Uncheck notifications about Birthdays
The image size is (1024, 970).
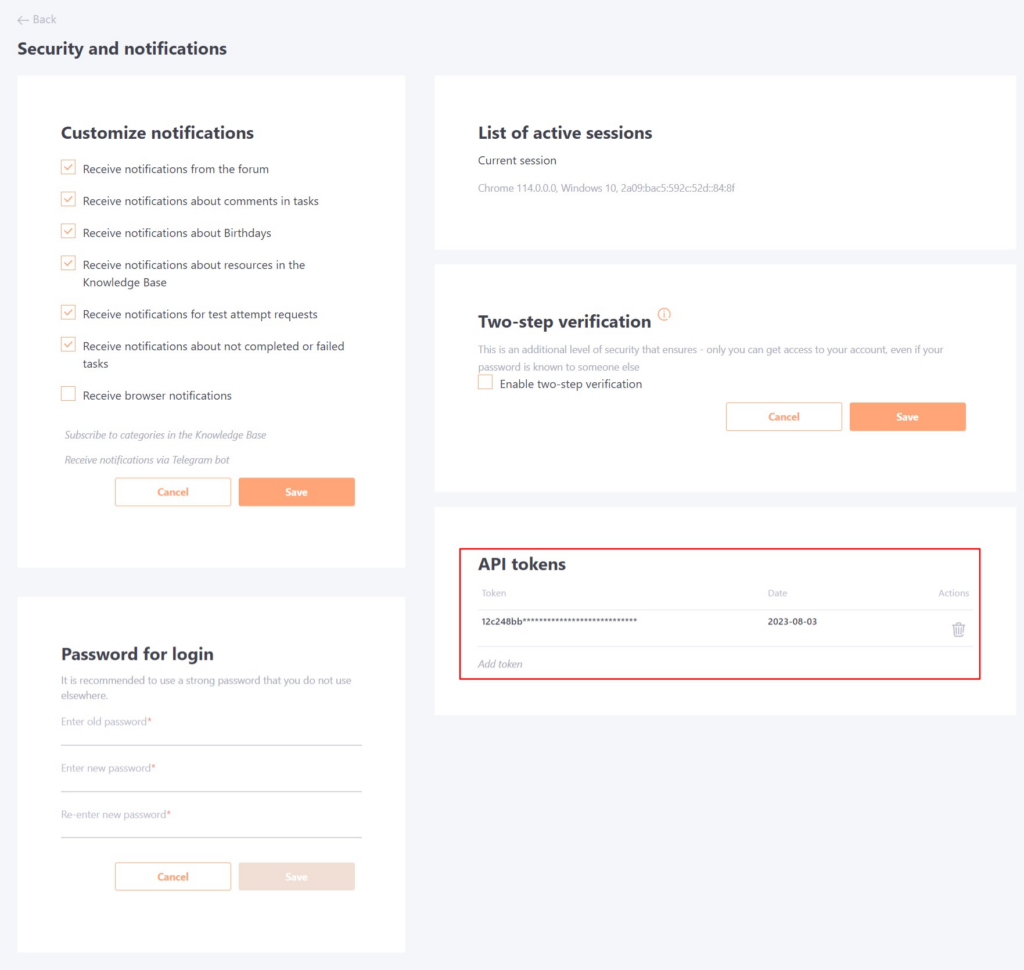point(68,230)
